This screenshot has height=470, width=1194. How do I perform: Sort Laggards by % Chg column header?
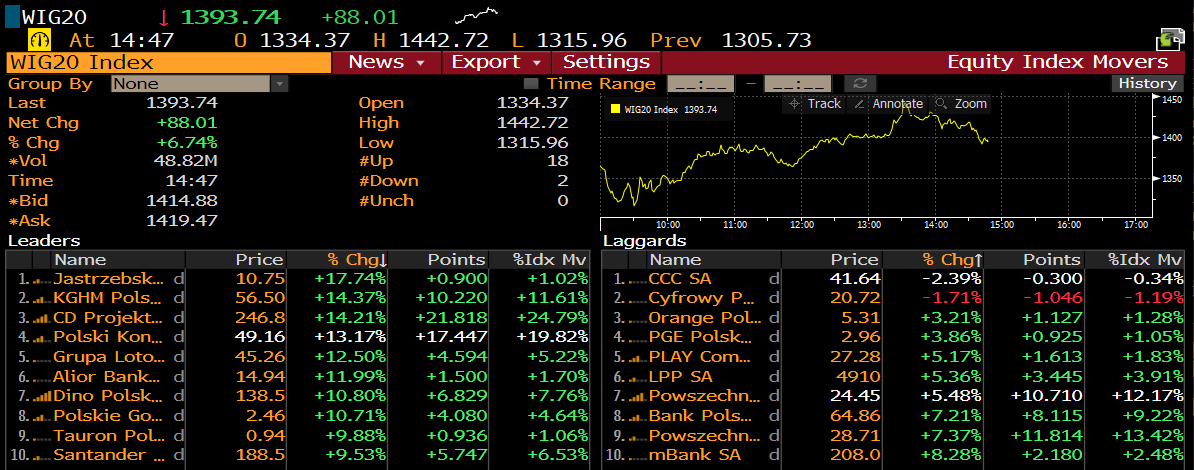click(931, 260)
